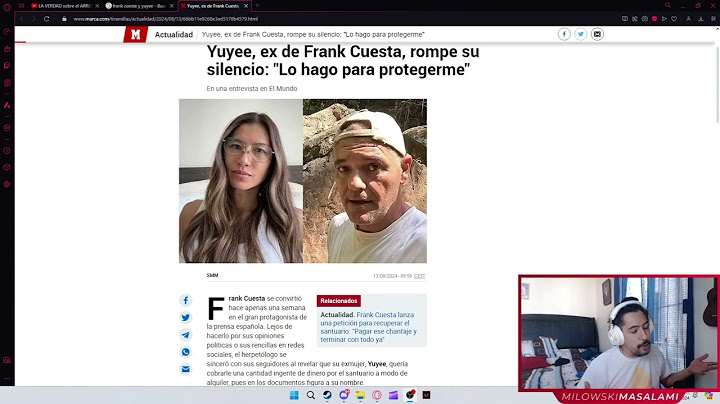Click the 'SMM' author byline
Viewport: 720px width, 404px height.
point(212,275)
